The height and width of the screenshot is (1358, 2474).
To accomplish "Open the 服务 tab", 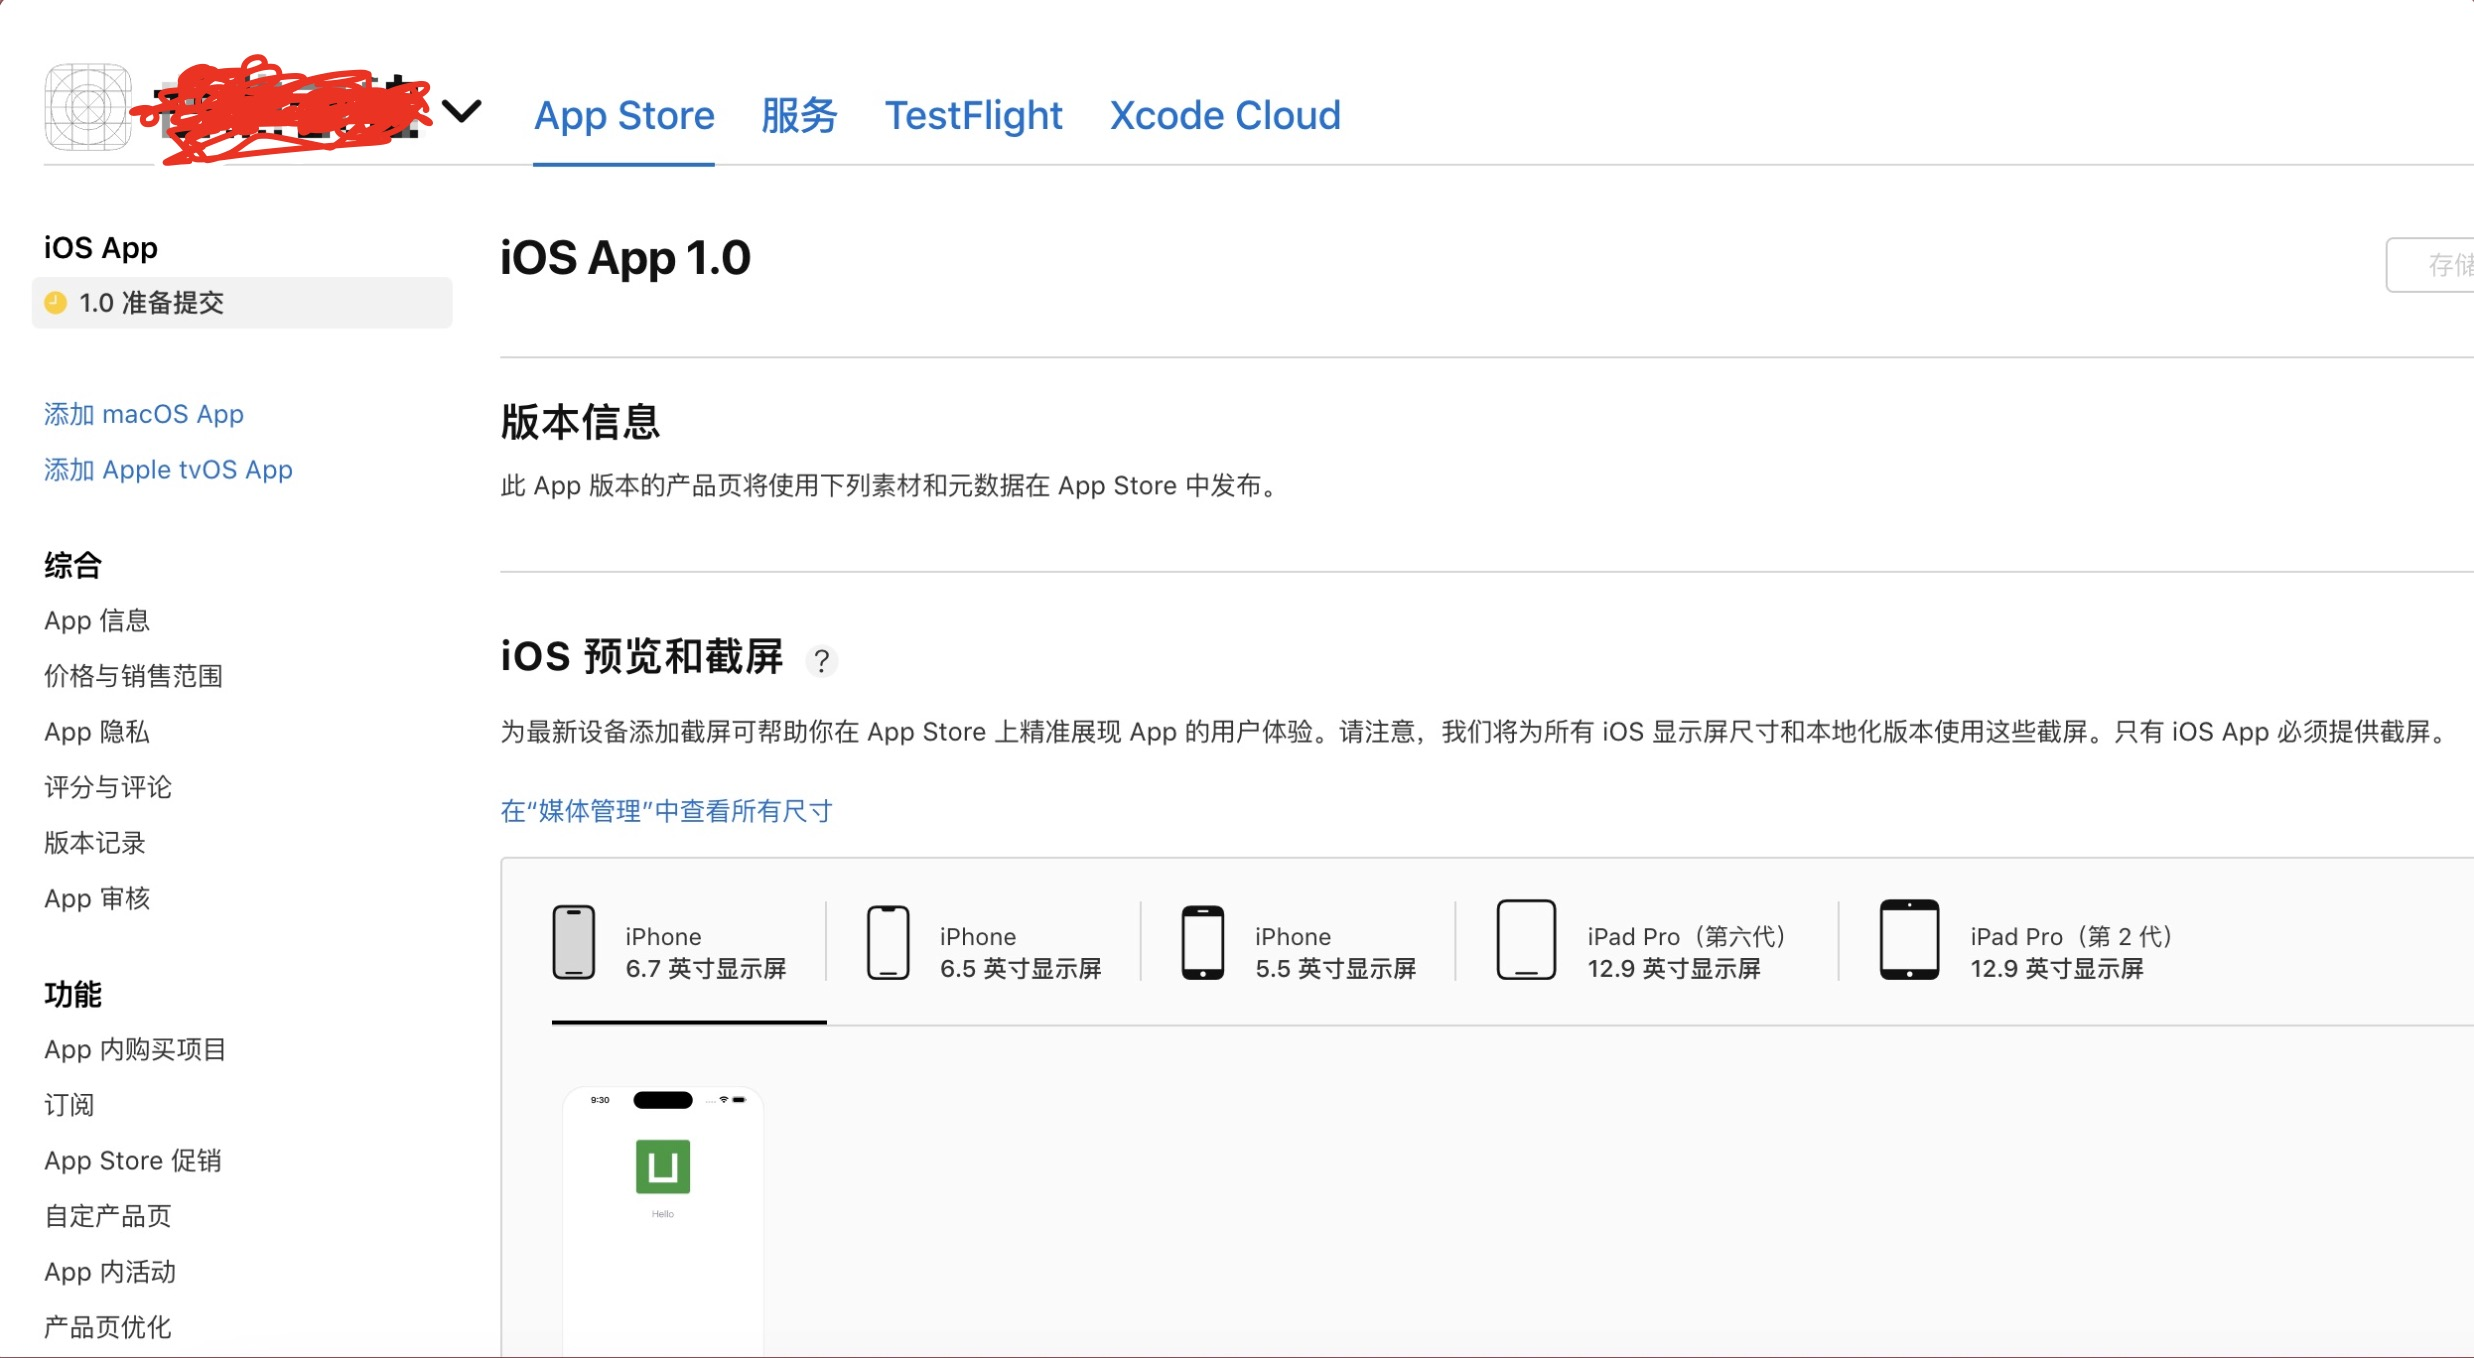I will click(x=798, y=116).
